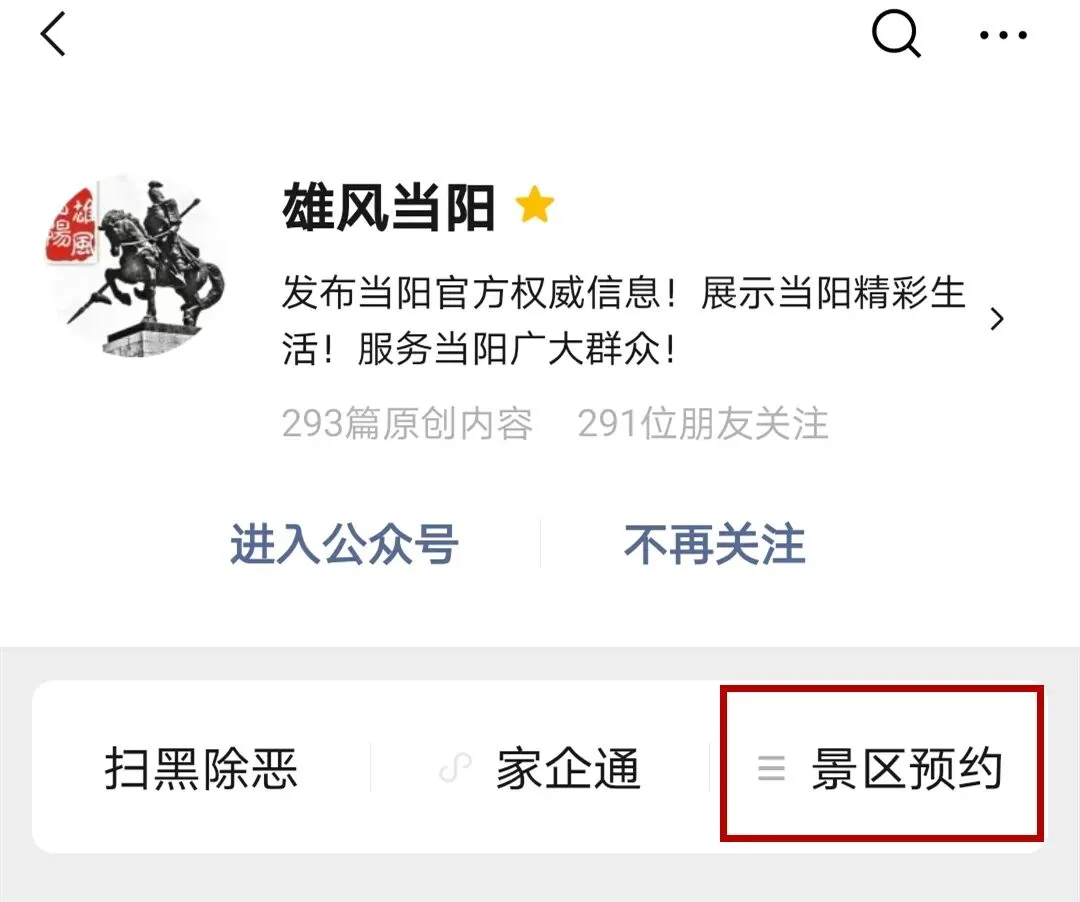Open search with the magnifier icon
1080x902 pixels.
coord(896,34)
